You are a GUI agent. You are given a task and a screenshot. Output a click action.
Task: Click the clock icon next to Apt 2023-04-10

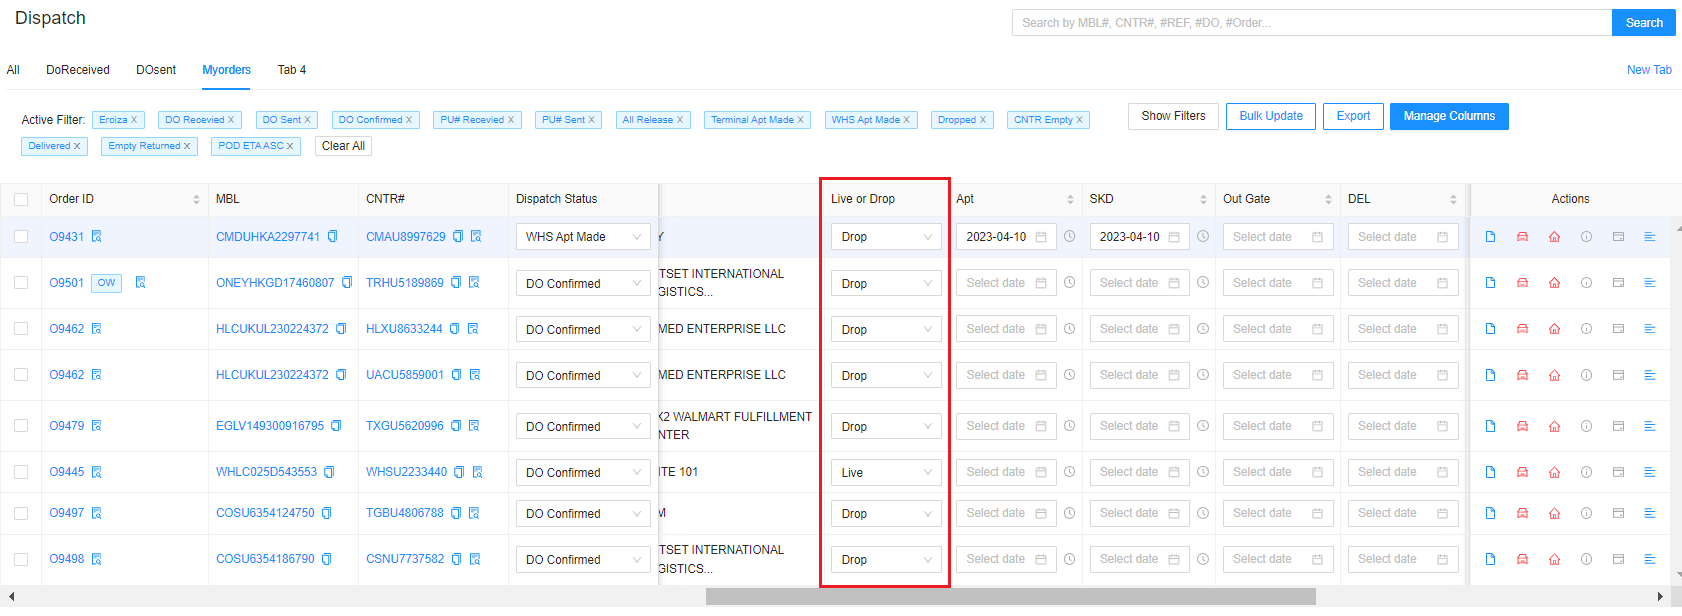1069,237
